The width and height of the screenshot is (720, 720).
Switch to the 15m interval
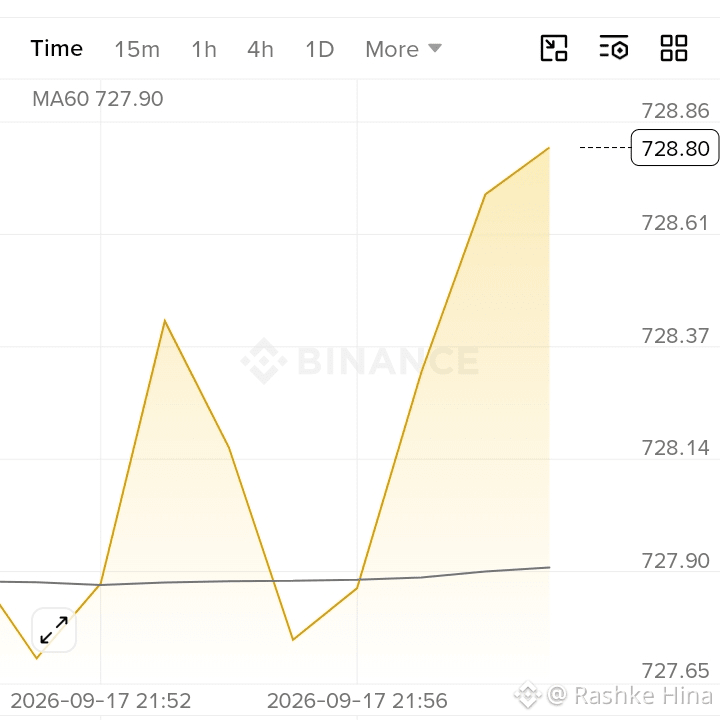[137, 49]
